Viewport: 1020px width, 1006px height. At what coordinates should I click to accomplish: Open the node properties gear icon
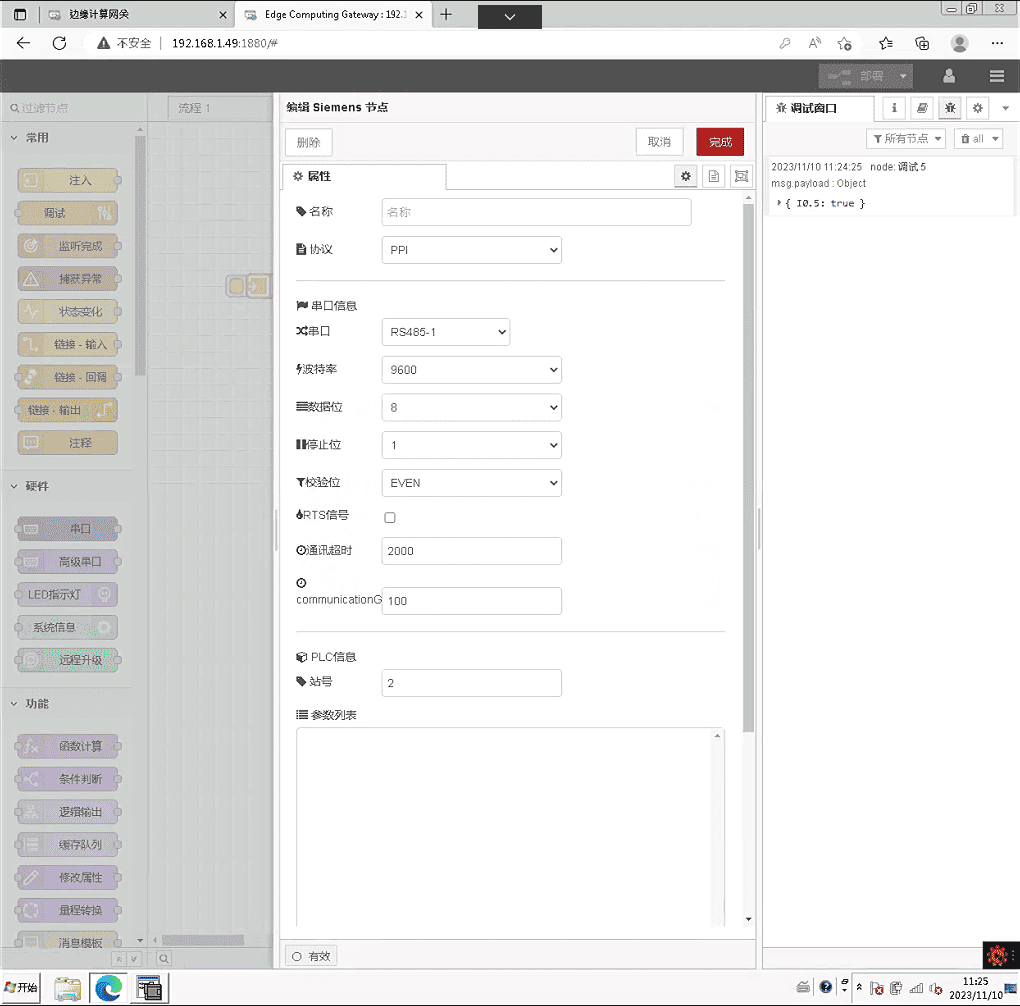tap(686, 176)
